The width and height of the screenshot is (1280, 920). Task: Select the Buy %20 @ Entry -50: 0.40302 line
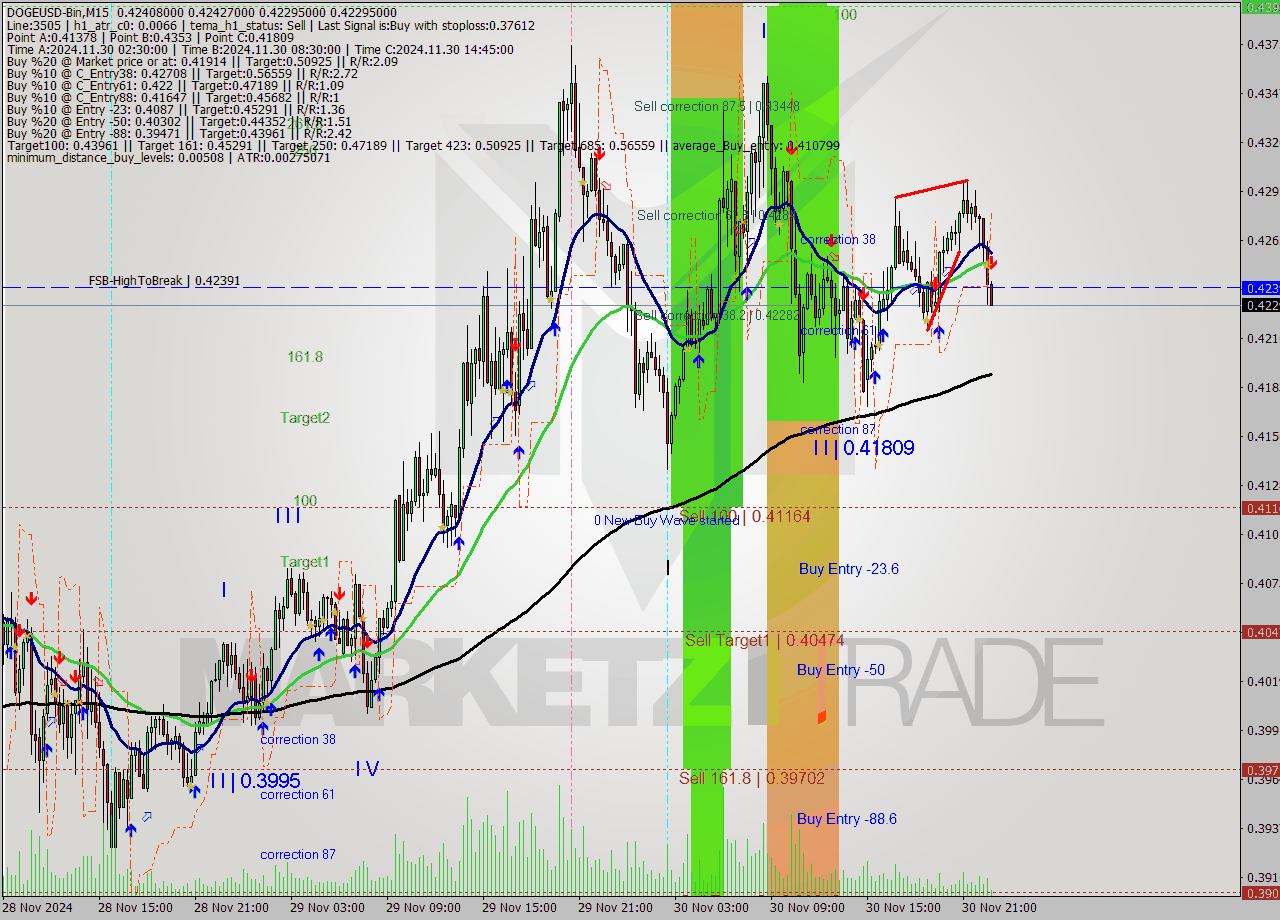point(178,121)
